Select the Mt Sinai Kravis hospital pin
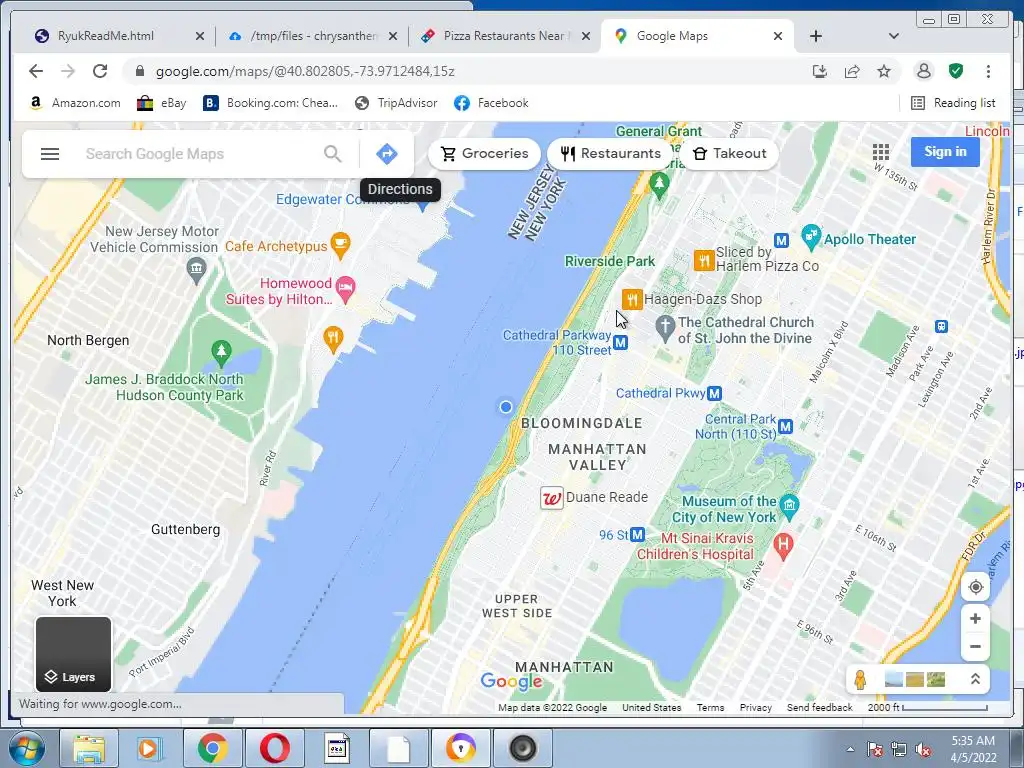 (x=783, y=545)
